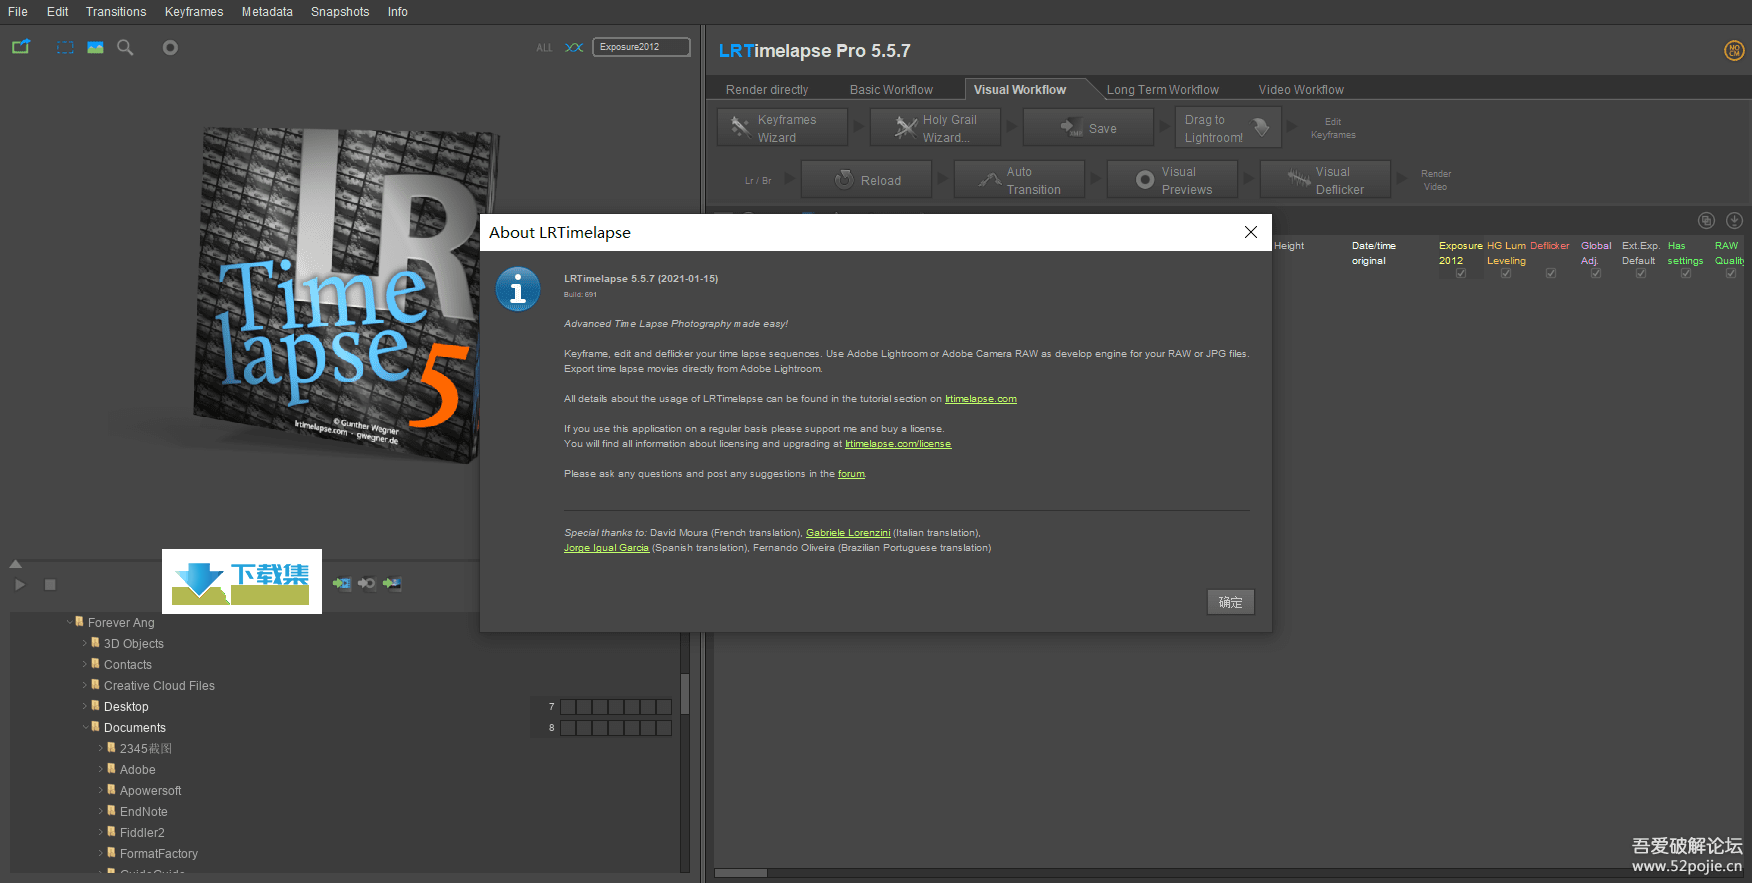Click the Desktop folder icon
The width and height of the screenshot is (1752, 883).
point(96,706)
